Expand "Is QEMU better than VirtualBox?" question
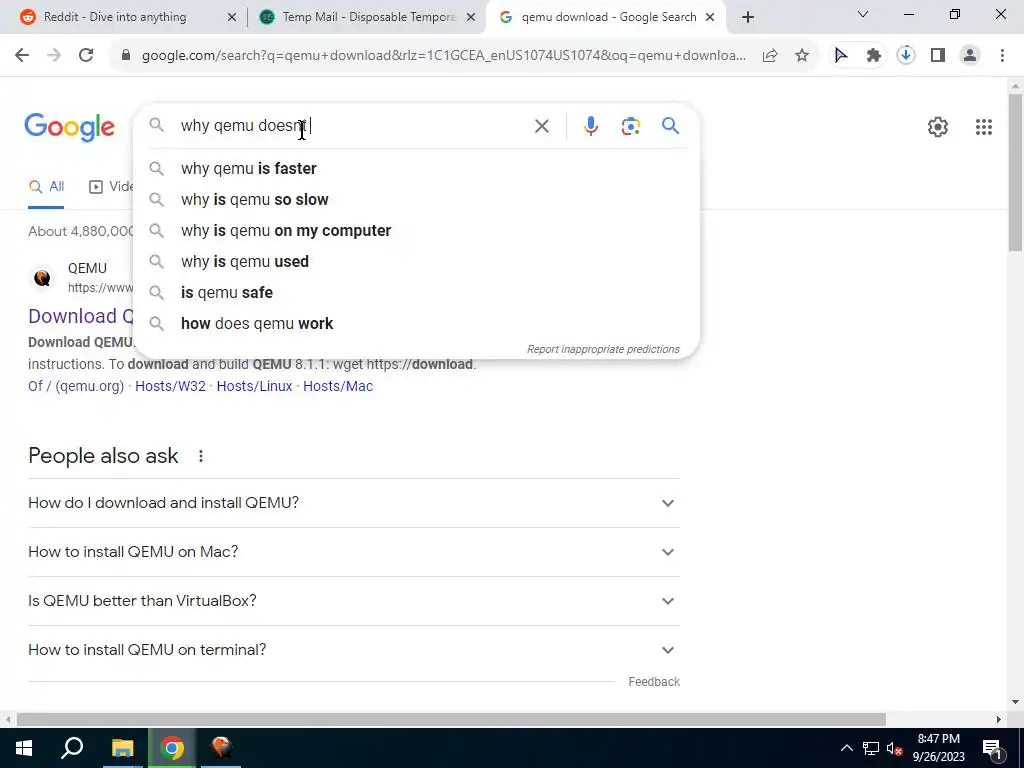The image size is (1024, 768). pos(354,601)
